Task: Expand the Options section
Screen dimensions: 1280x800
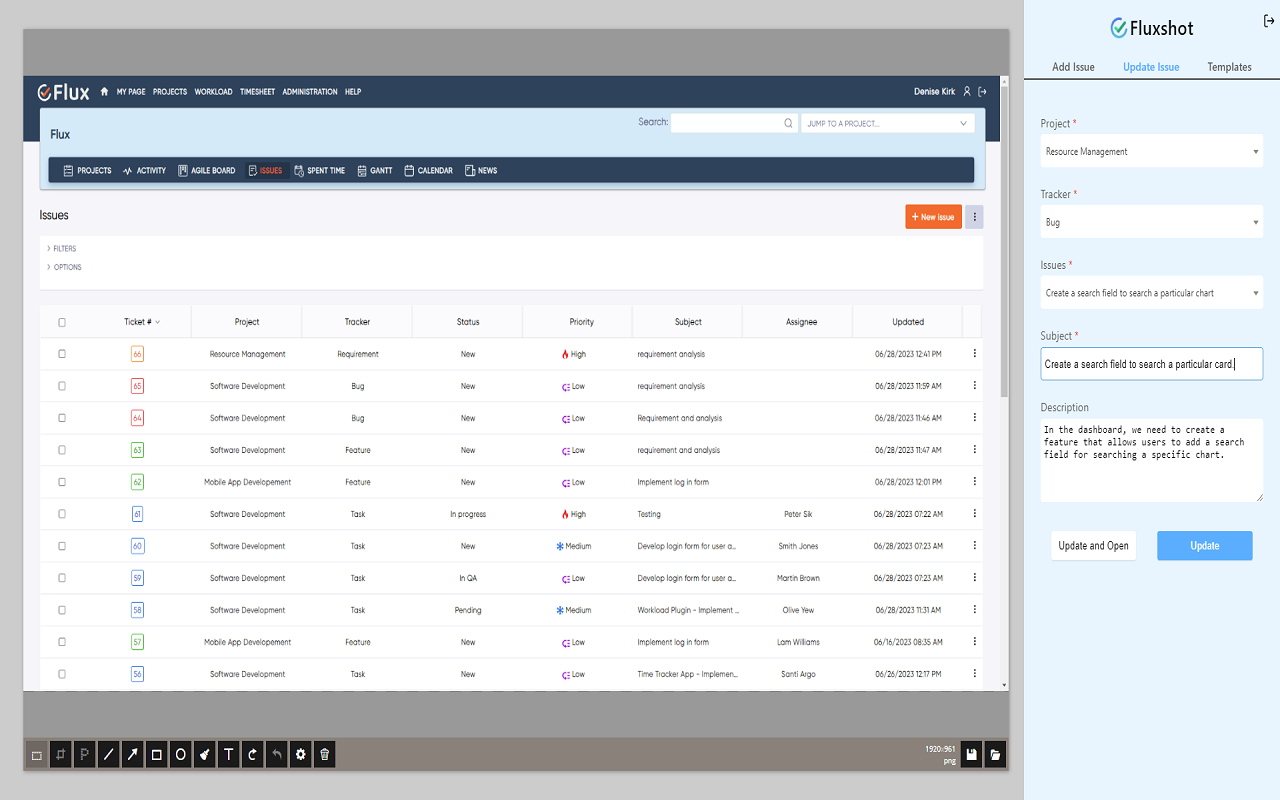Action: 64,267
